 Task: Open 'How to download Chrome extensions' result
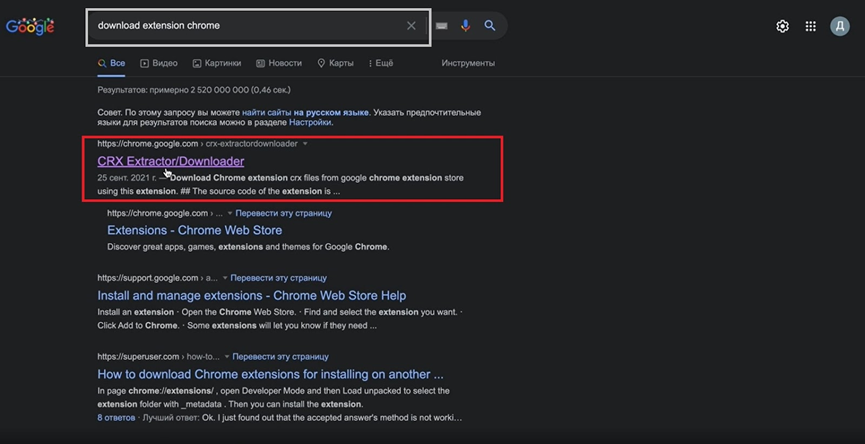(x=270, y=374)
